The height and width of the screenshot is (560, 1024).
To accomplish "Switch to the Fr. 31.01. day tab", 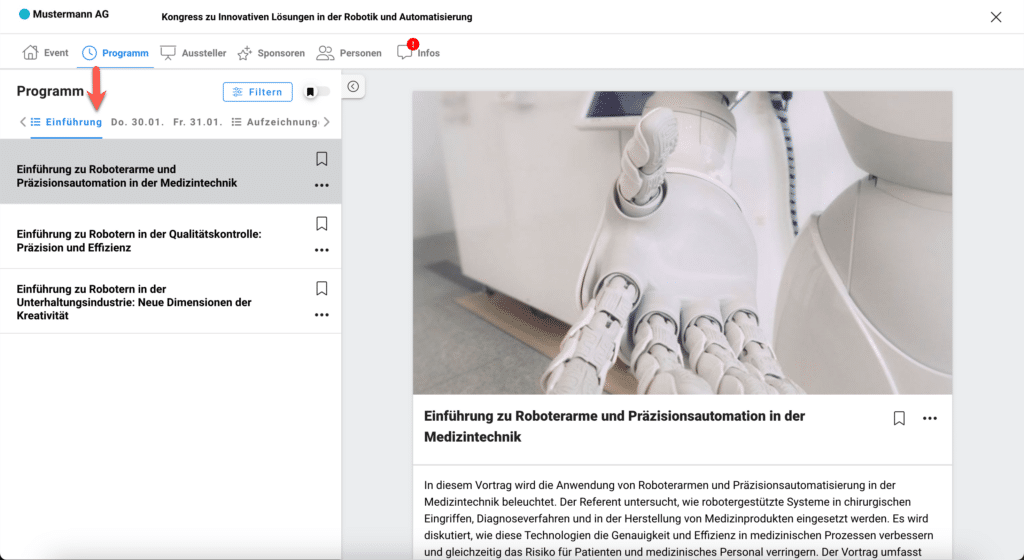I will (x=197, y=122).
